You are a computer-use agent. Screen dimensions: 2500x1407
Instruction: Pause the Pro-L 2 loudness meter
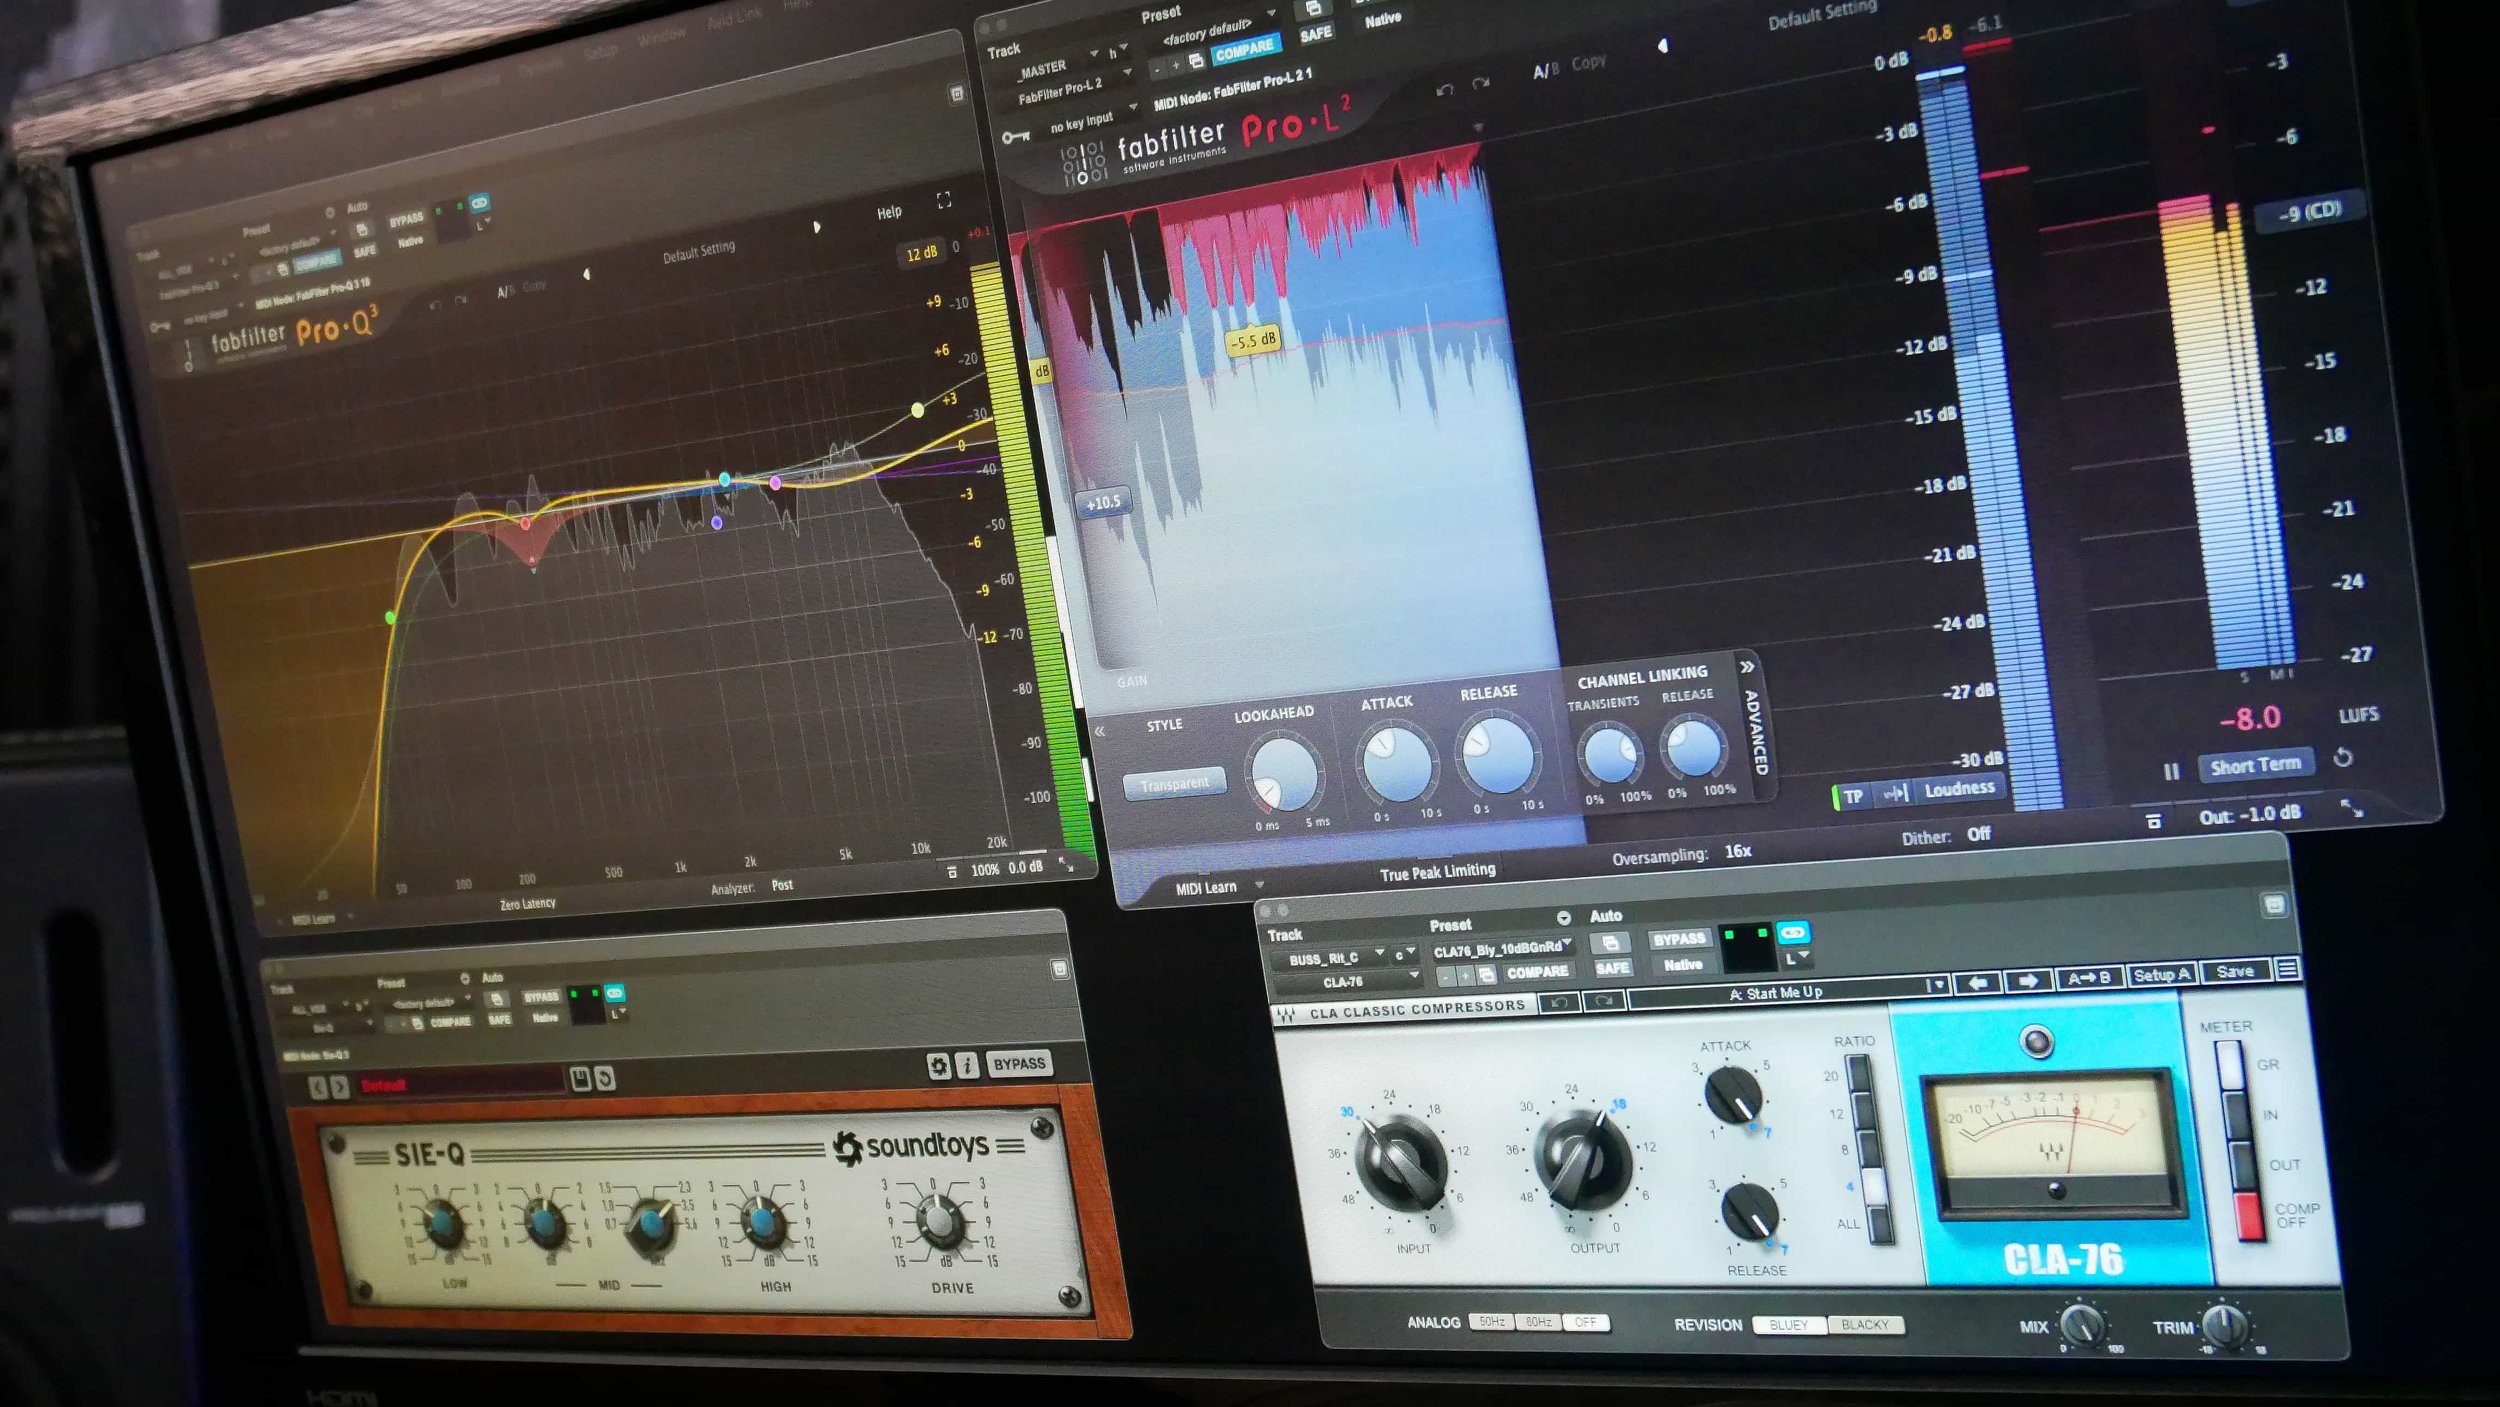[2171, 771]
